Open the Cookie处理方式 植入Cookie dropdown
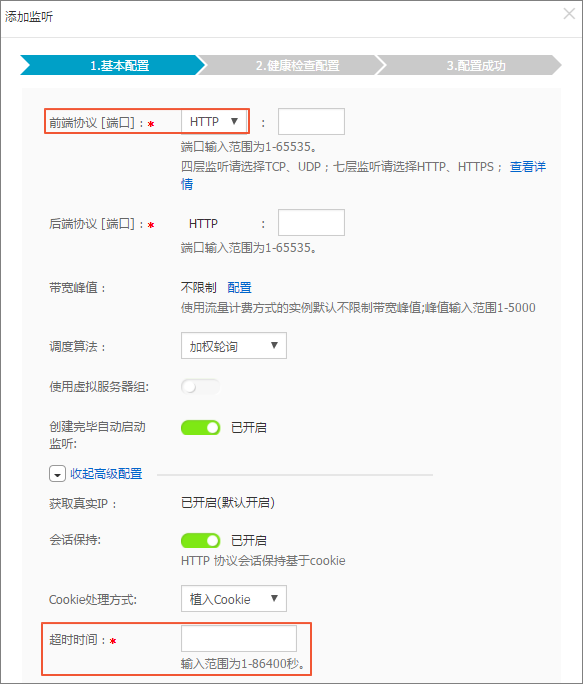Viewport: 583px width, 684px height. (234, 599)
